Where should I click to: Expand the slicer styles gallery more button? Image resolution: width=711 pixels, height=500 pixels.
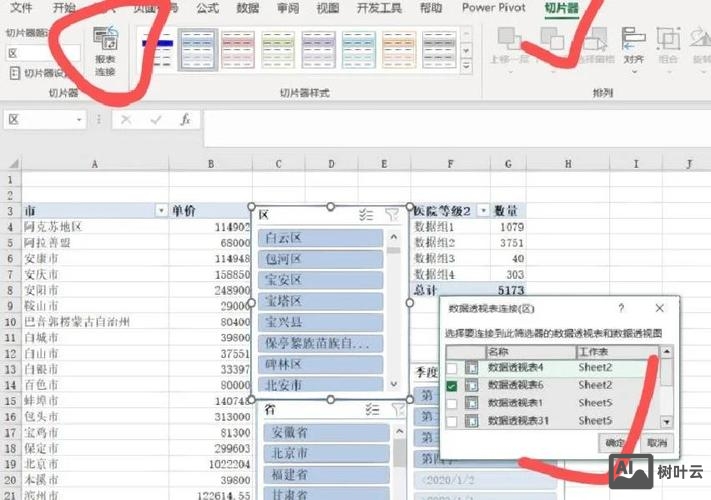tap(466, 67)
